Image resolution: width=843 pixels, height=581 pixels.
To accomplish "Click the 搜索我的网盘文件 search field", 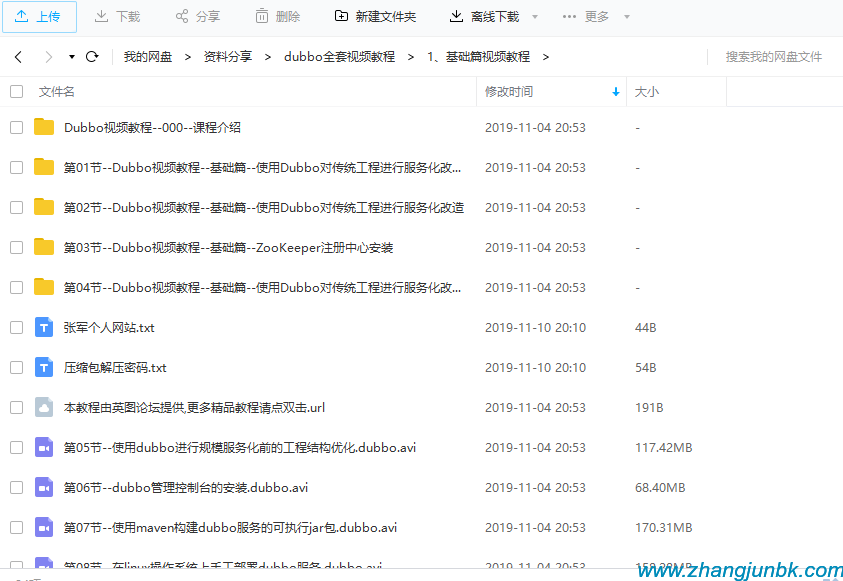I will click(x=773, y=57).
